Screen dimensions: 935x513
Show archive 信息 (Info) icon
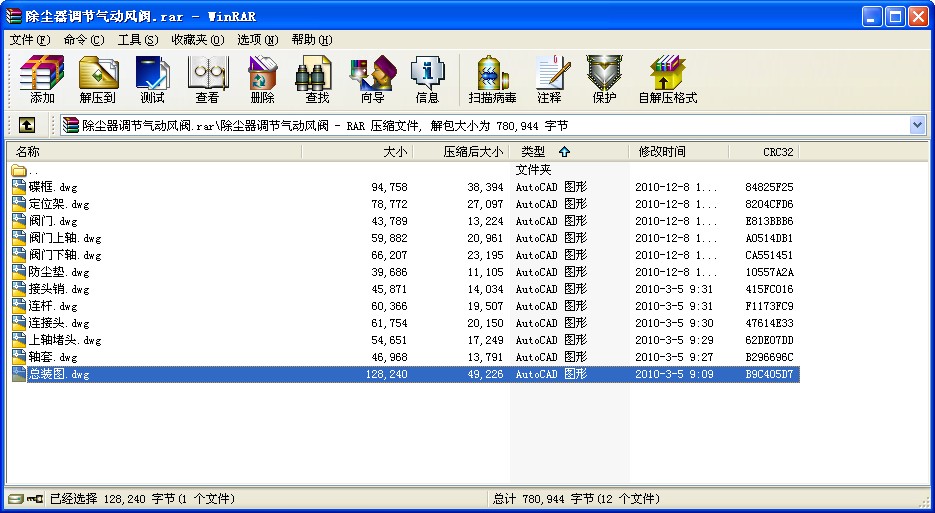tap(427, 79)
